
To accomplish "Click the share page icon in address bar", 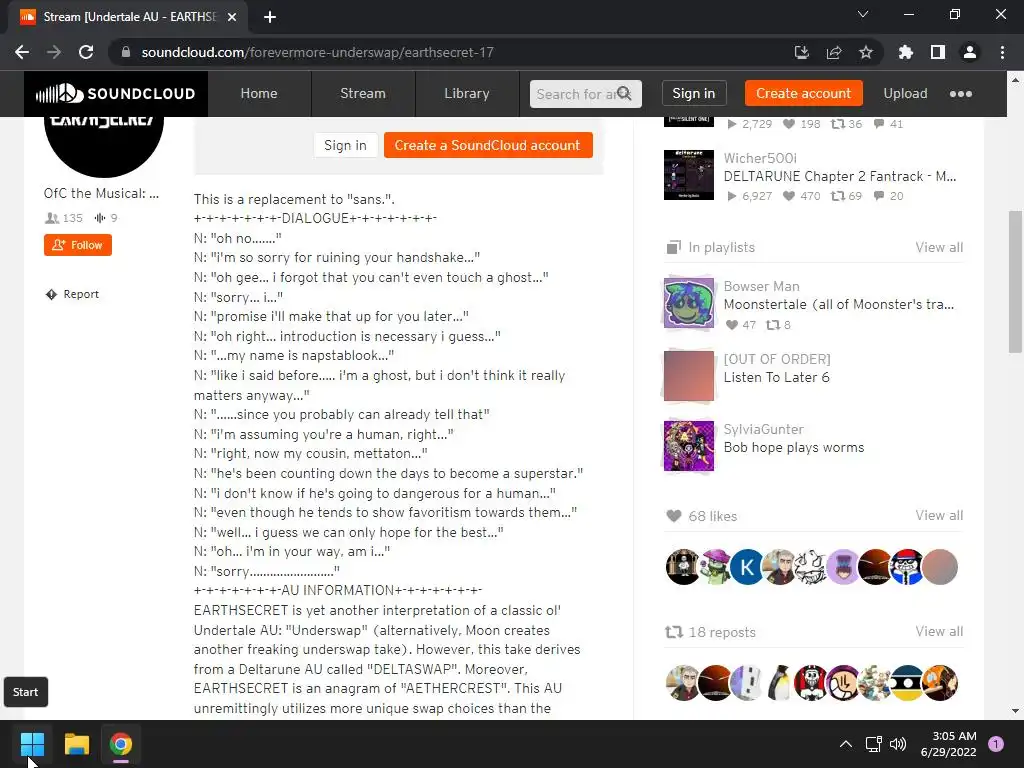I will point(834,52).
